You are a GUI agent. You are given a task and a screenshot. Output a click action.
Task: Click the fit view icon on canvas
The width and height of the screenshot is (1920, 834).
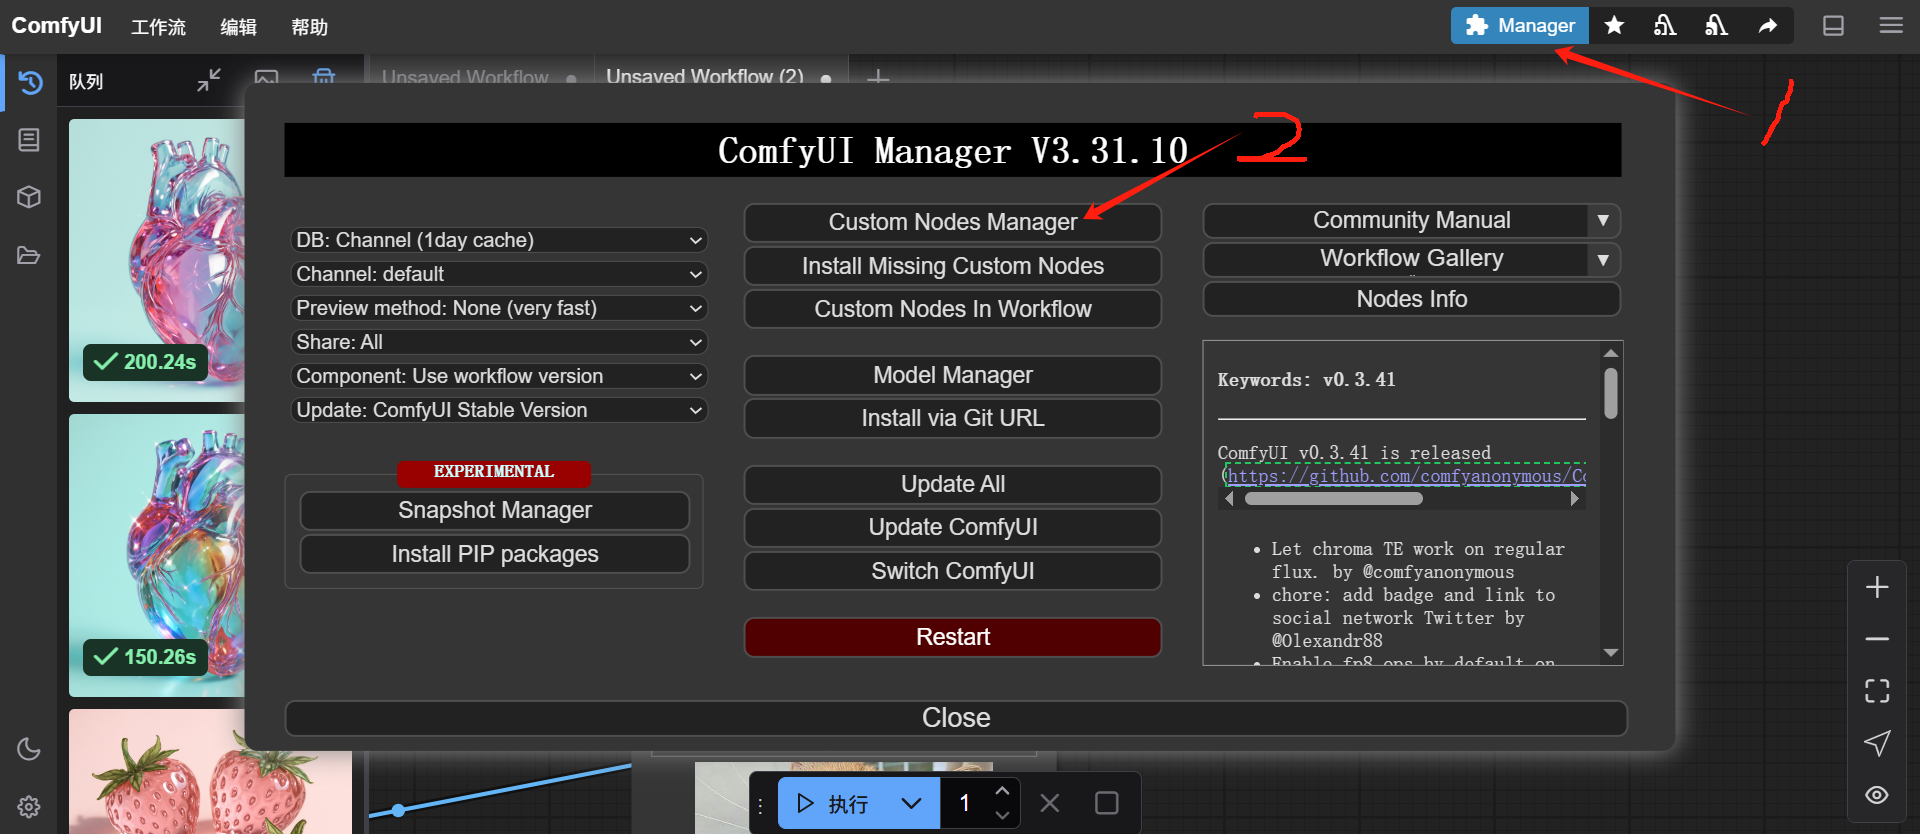point(1877,690)
